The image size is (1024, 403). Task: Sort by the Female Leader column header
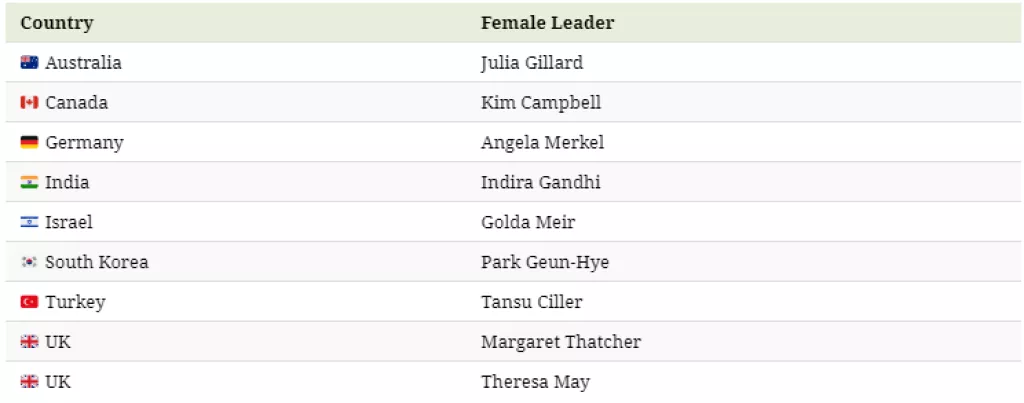[547, 22]
